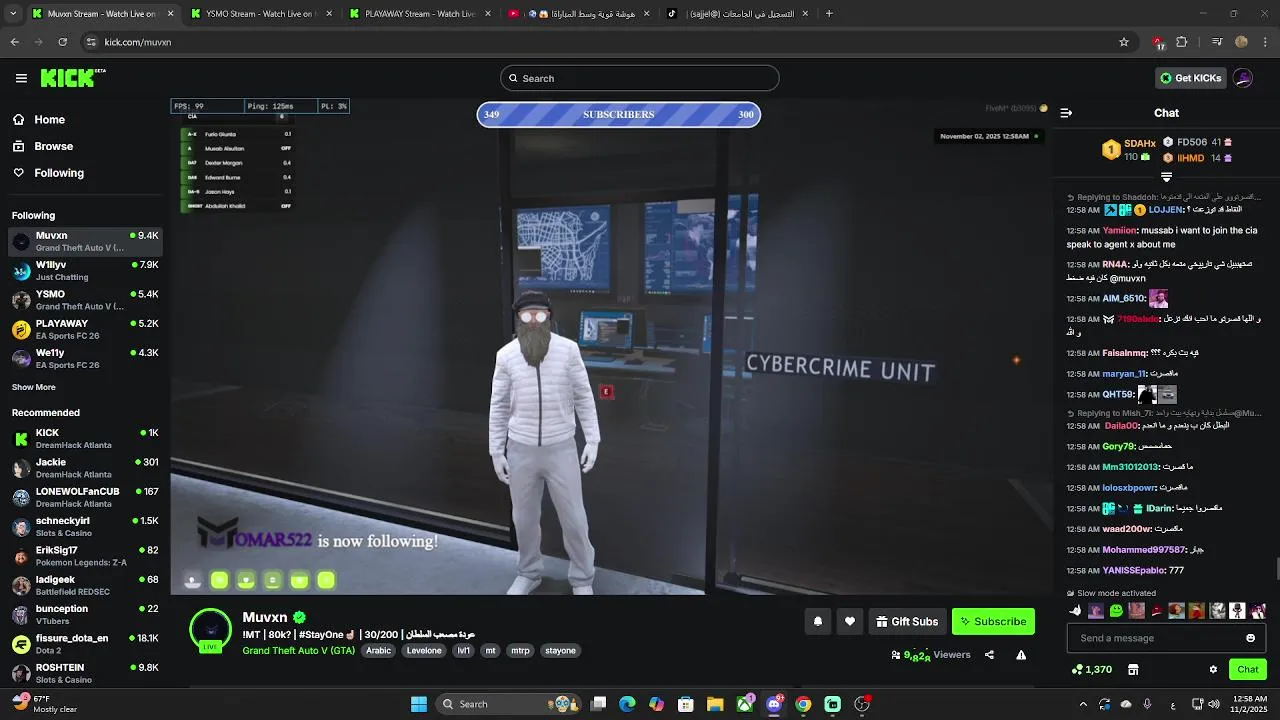1280x720 pixels.
Task: Open Discord from the taskbar
Action: click(x=774, y=704)
